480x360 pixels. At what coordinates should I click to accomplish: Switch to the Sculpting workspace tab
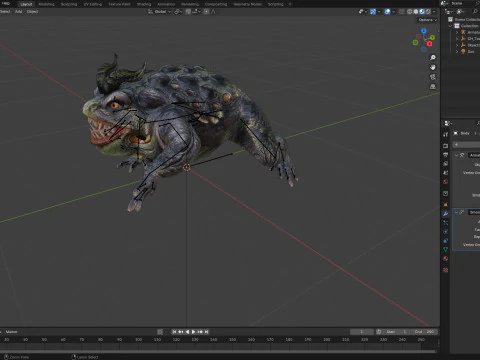[x=69, y=4]
